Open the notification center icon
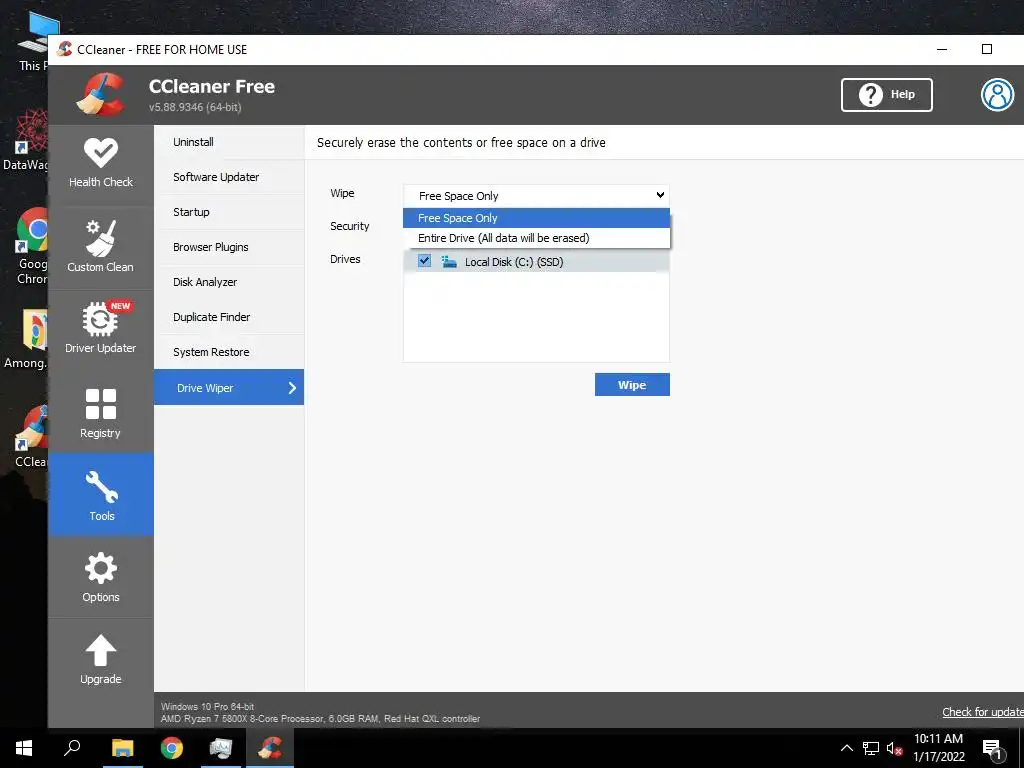The width and height of the screenshot is (1024, 768). 992,749
